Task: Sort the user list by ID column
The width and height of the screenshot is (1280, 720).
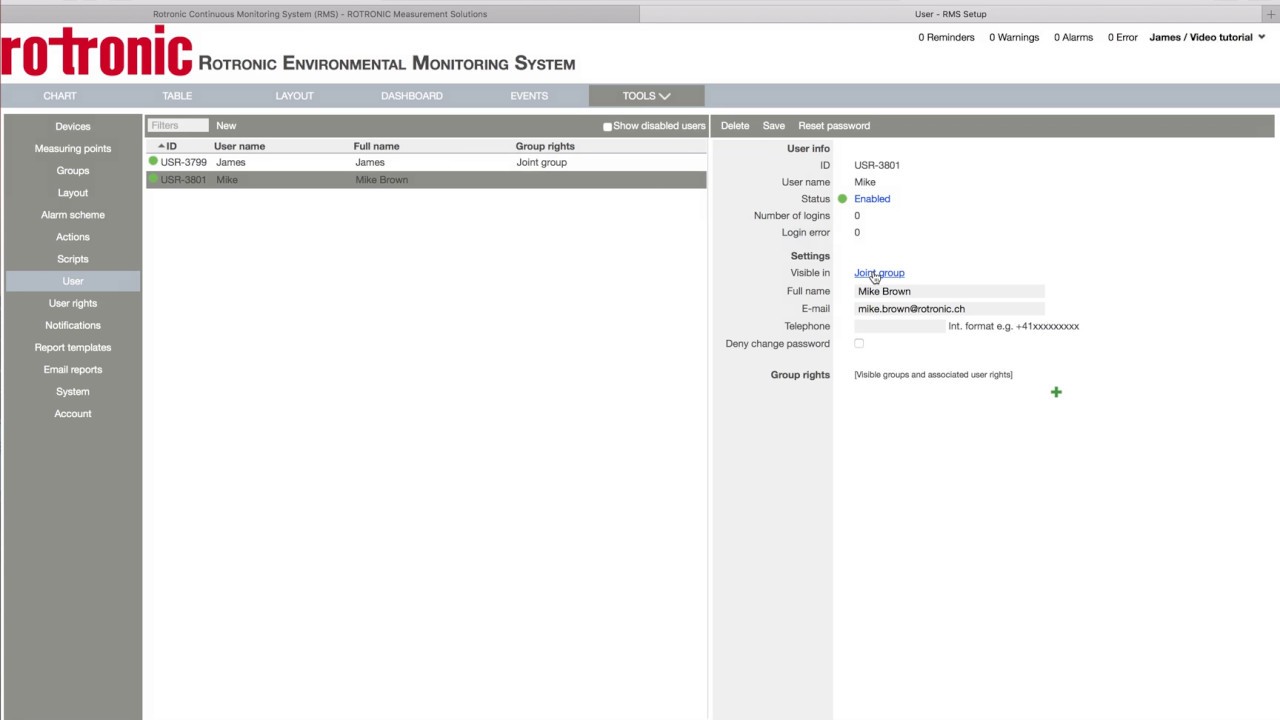Action: point(168,146)
